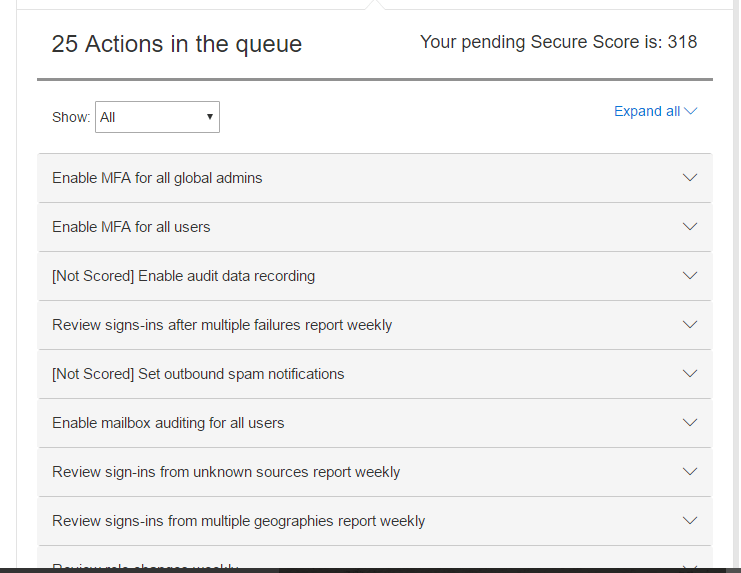
Task: Click the chevron icon beside Expand all
Action: click(x=690, y=111)
